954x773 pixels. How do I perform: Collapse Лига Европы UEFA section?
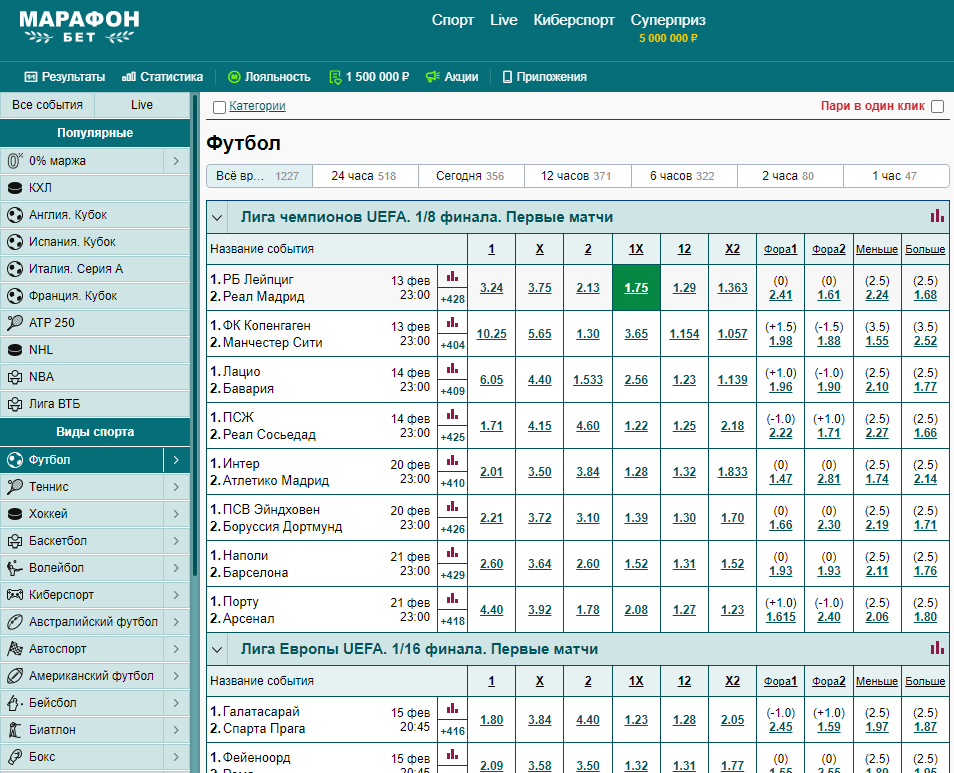pos(217,650)
